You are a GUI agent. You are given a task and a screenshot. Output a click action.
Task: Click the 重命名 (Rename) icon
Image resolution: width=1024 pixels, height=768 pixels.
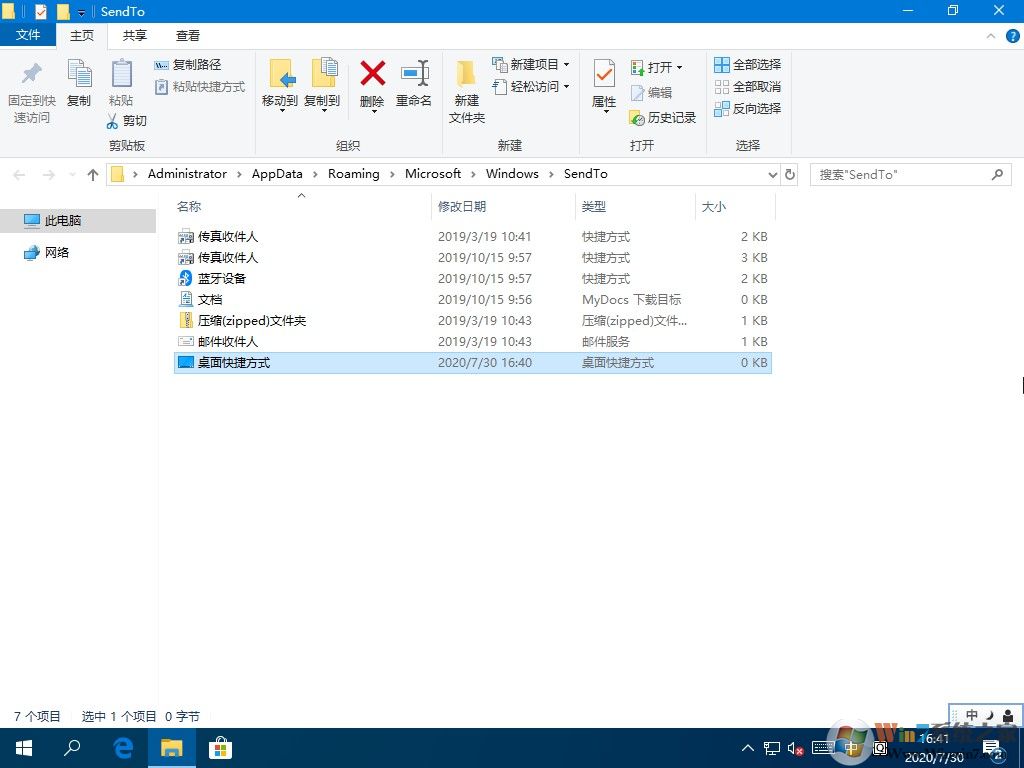pos(414,85)
